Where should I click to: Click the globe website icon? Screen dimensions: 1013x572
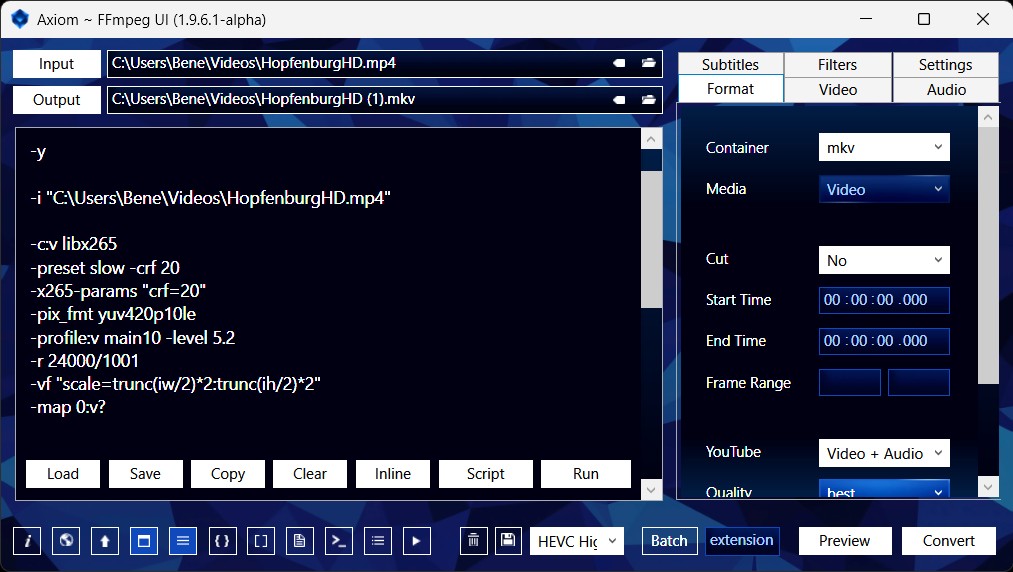tap(66, 541)
